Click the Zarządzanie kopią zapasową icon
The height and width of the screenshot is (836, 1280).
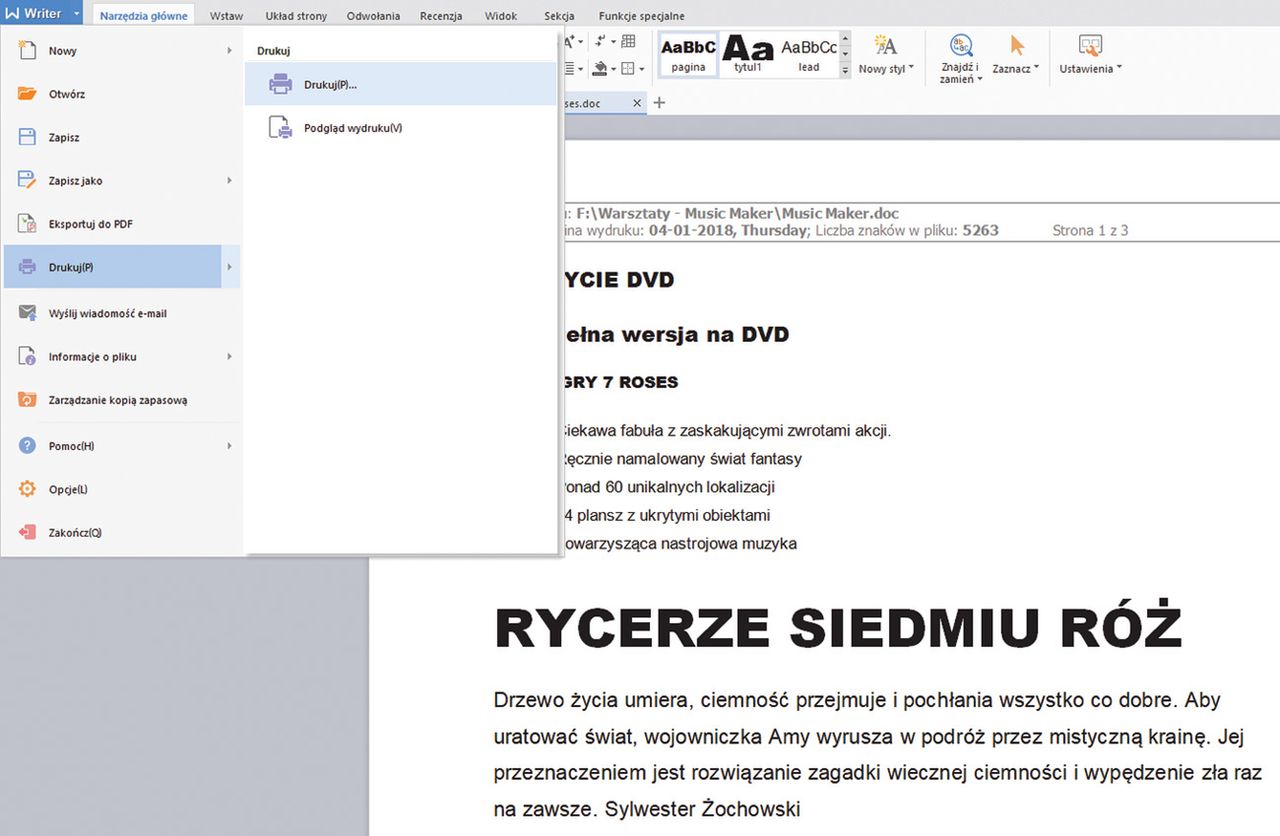click(x=28, y=400)
